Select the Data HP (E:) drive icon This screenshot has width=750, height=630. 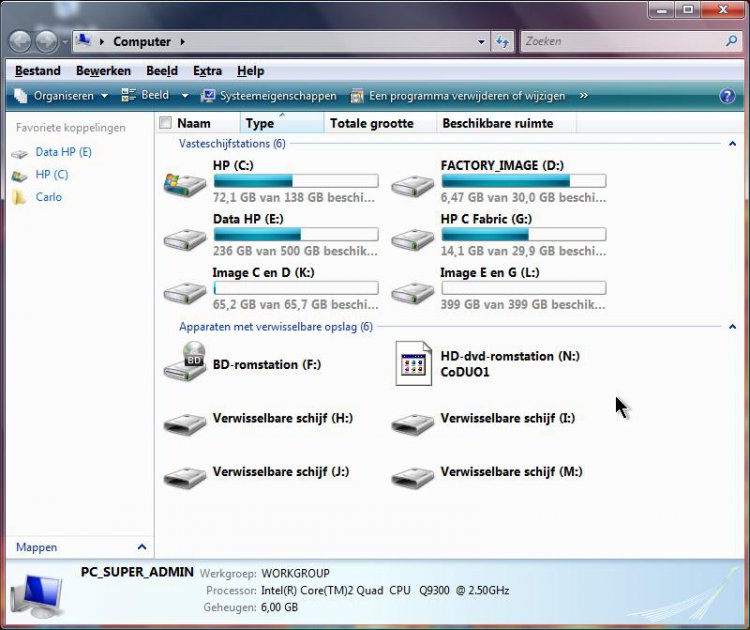click(185, 239)
